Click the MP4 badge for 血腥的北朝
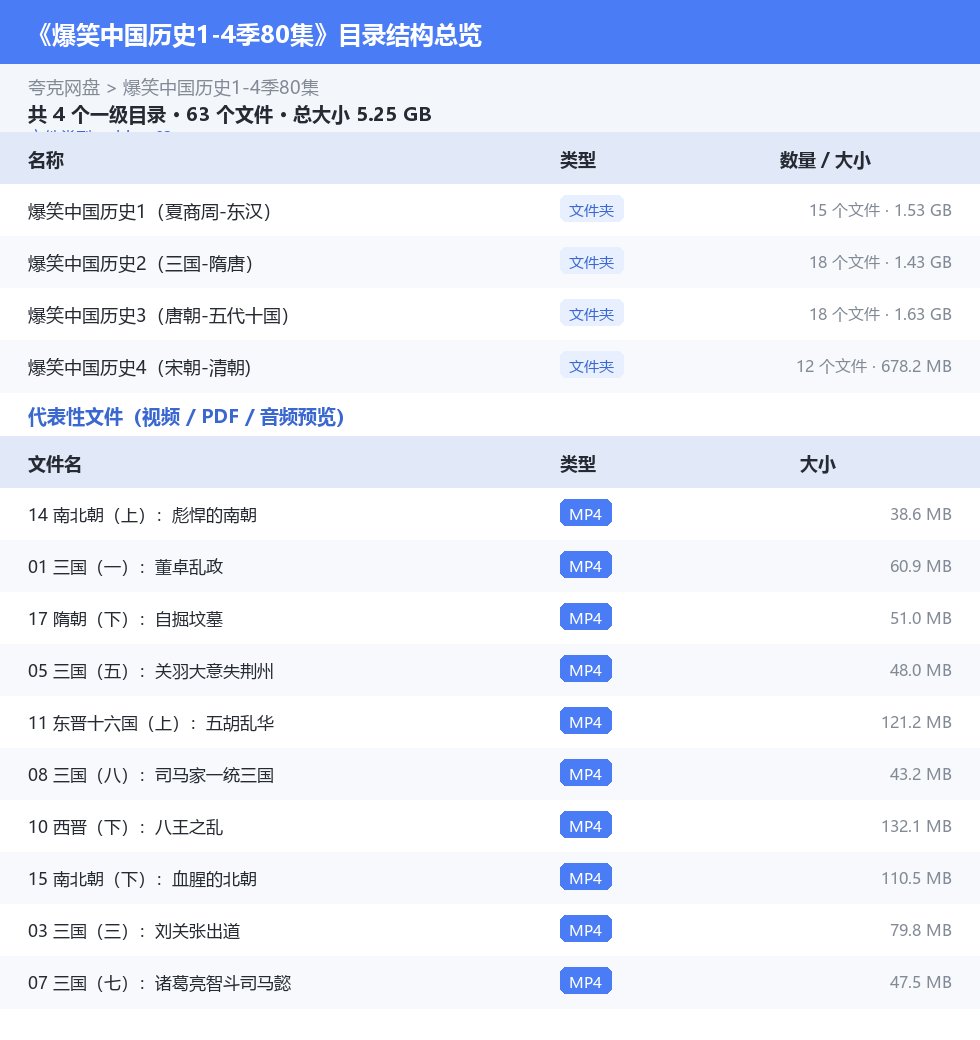Image resolution: width=980 pixels, height=1040 pixels. coord(585,878)
